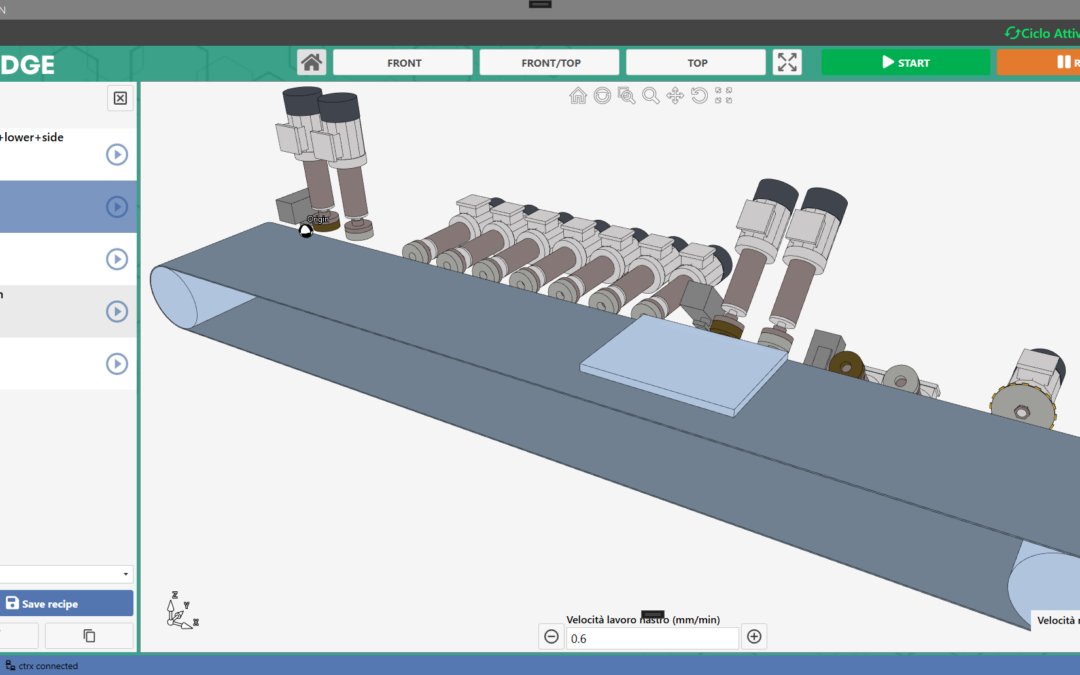Play the +lower+side recipe
Image resolution: width=1080 pixels, height=675 pixels.
coord(117,155)
